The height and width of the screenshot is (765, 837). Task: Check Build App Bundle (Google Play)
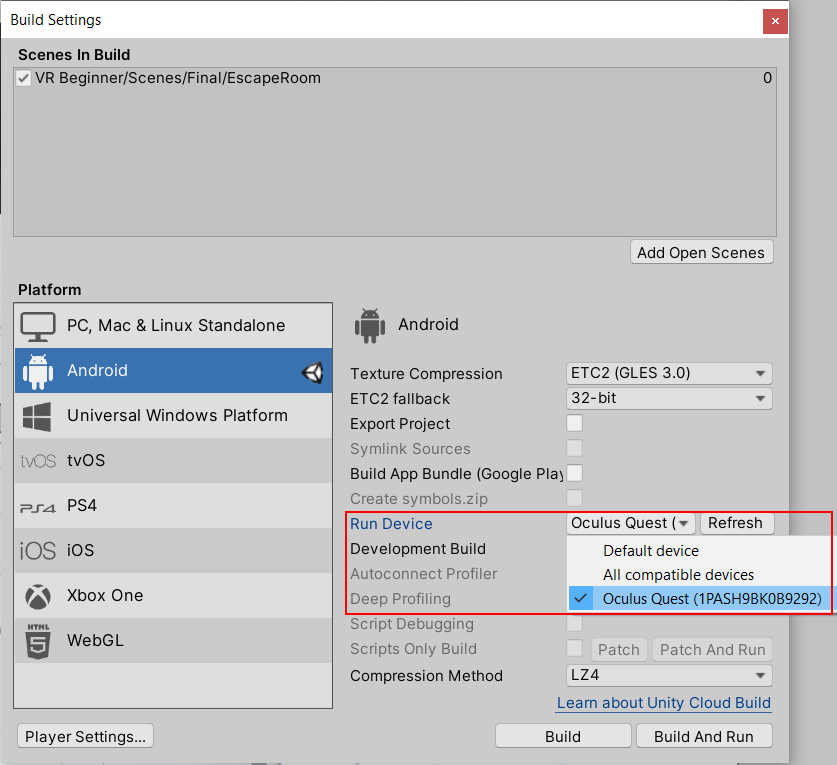tap(574, 473)
